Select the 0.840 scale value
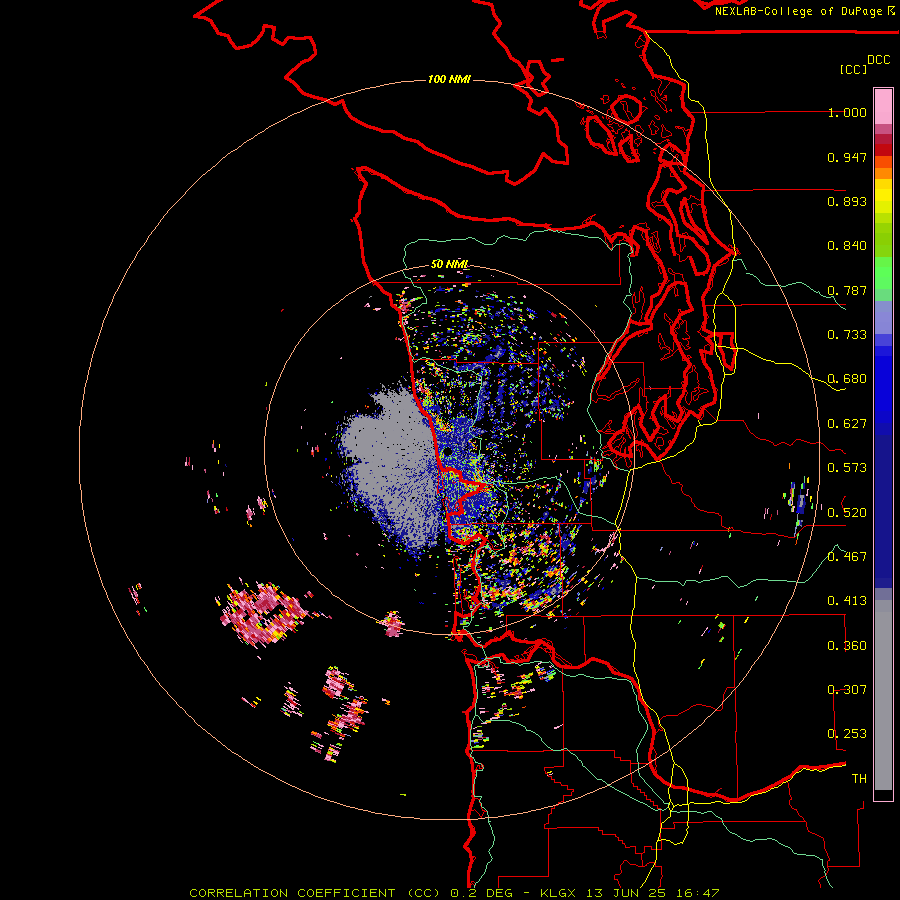Viewport: 900px width, 900px height. (x=847, y=246)
